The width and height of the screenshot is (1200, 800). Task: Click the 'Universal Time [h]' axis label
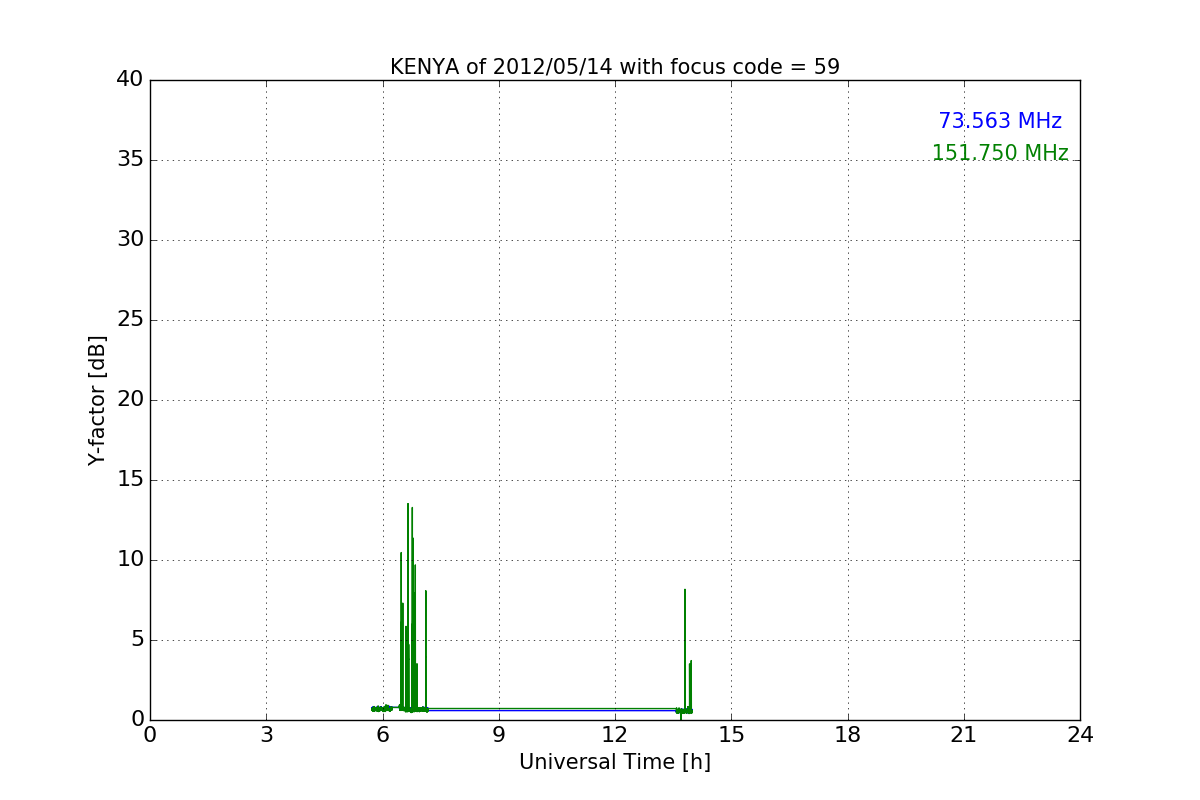tap(615, 762)
